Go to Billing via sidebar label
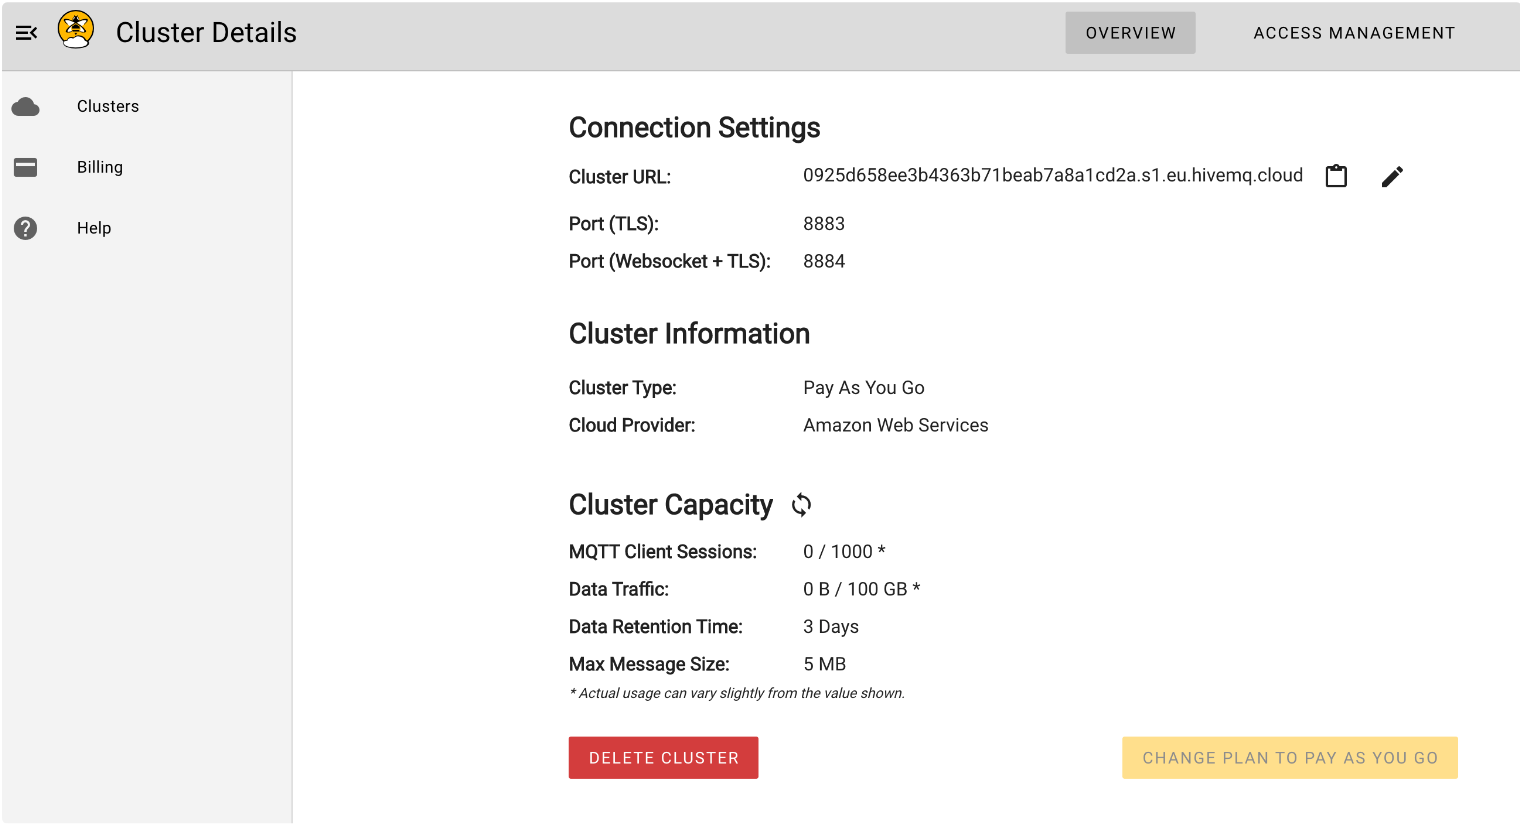This screenshot has height=824, width=1520. 100,168
